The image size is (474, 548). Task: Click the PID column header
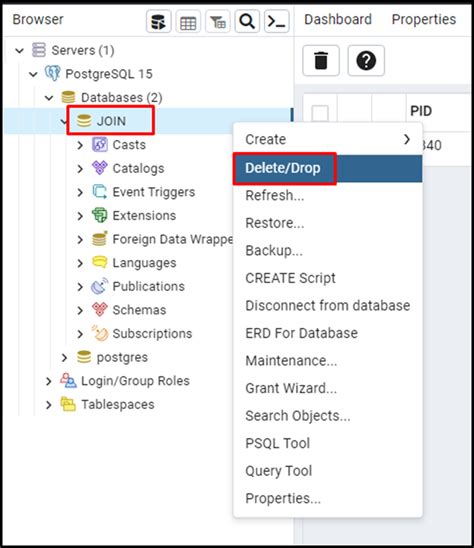pos(421,111)
